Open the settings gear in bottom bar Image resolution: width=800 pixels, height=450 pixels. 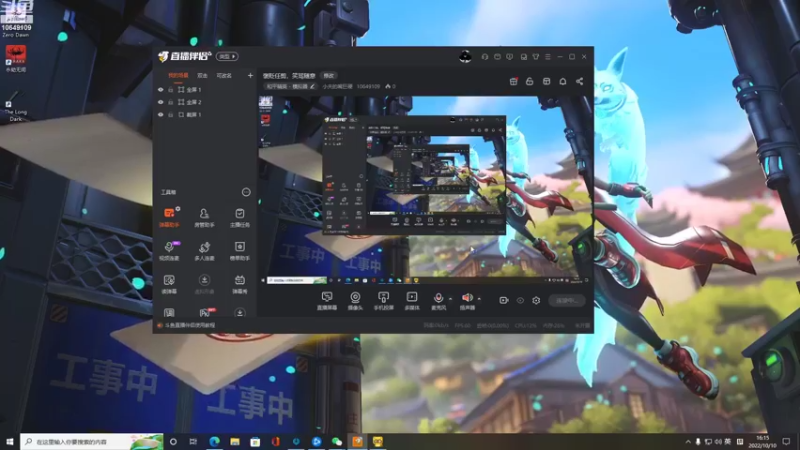click(536, 301)
